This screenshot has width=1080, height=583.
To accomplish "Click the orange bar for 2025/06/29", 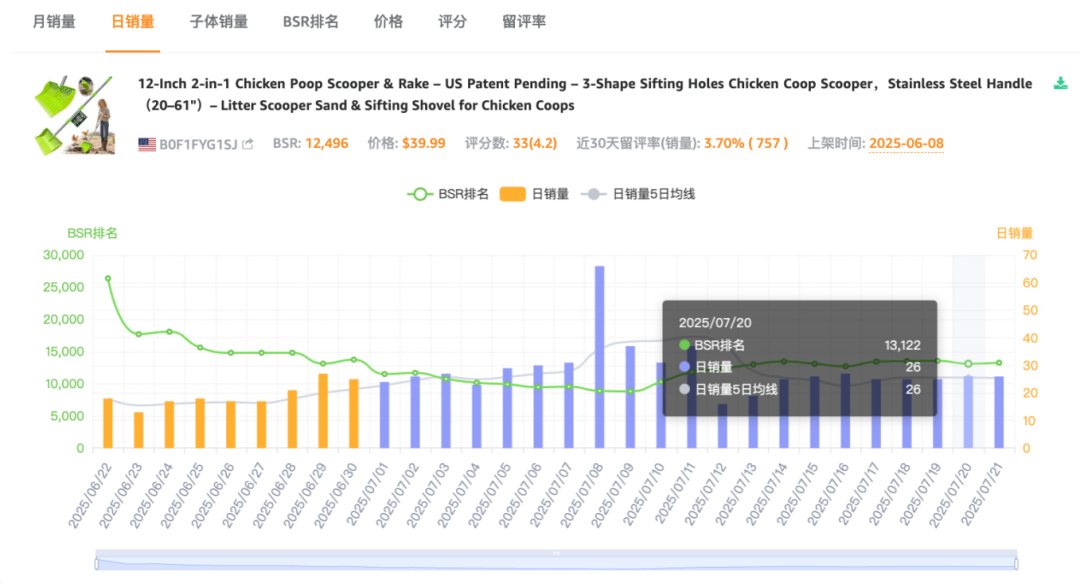I will (323, 411).
